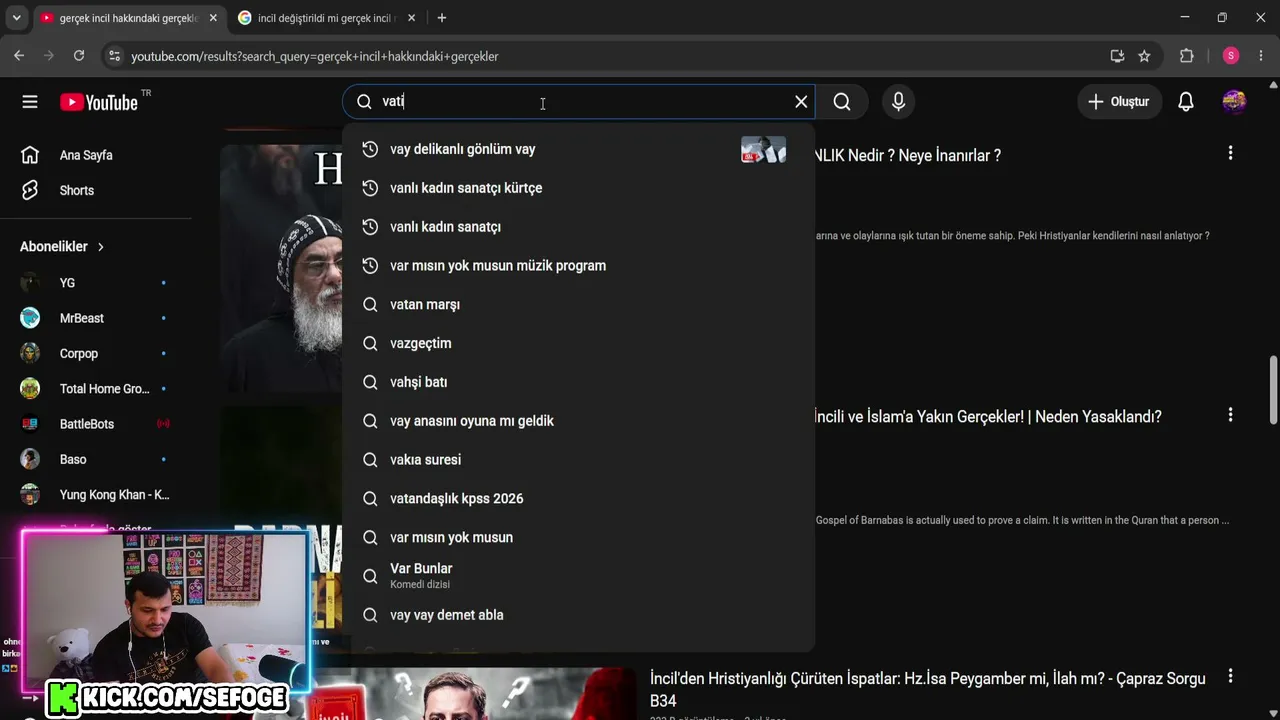The height and width of the screenshot is (720, 1280).
Task: Reload the current page
Action: coord(79,56)
